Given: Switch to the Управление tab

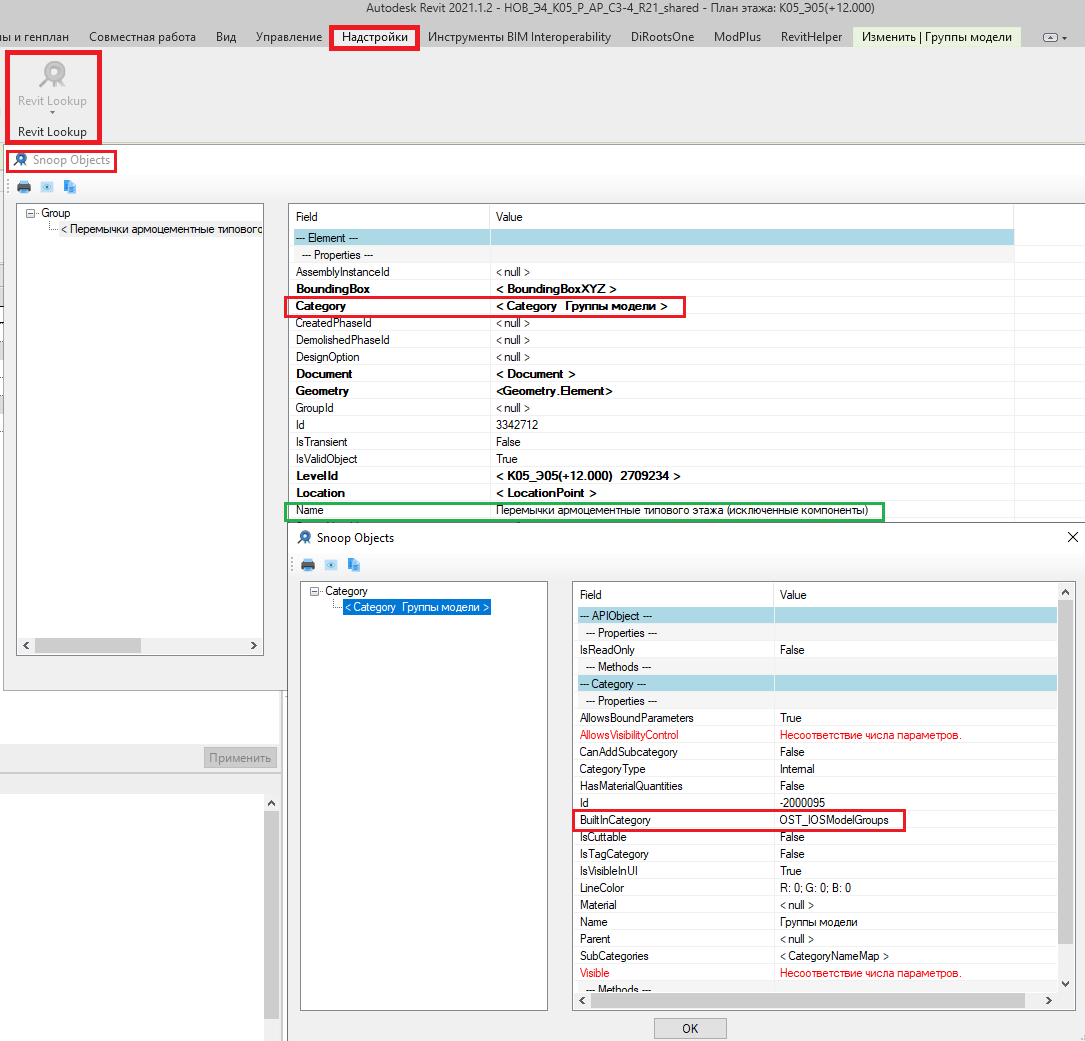Looking at the screenshot, I should [x=289, y=37].
